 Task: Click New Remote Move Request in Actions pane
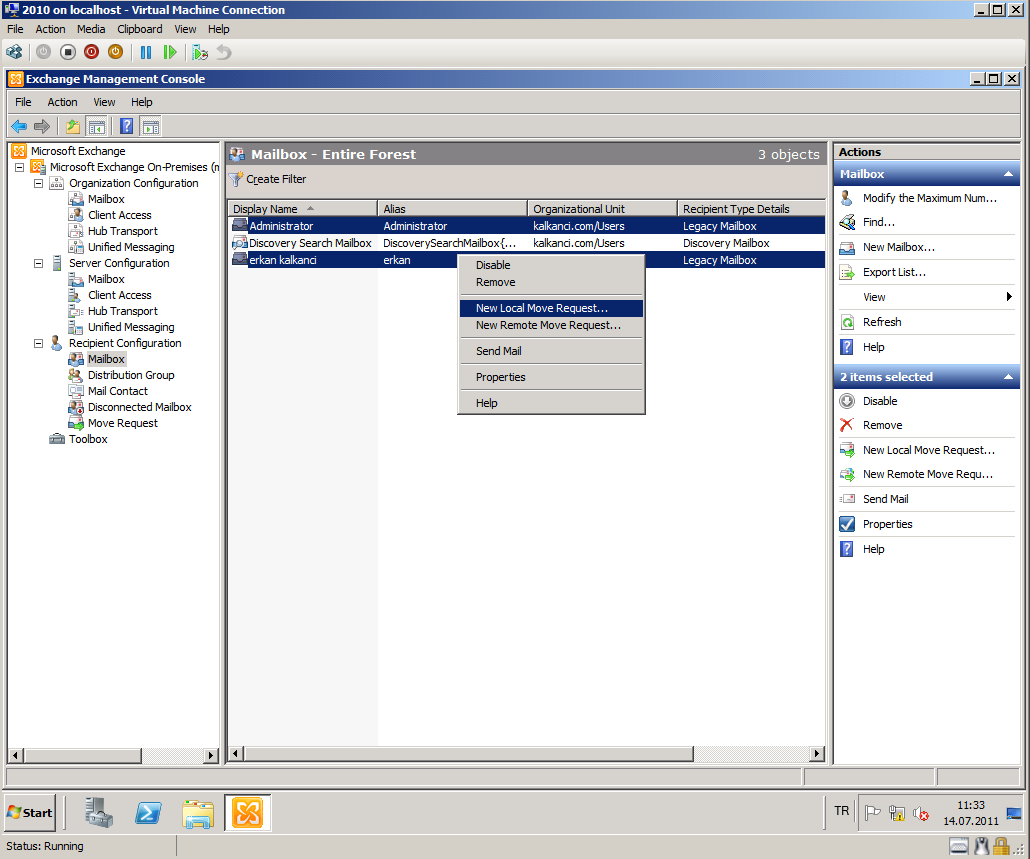[x=928, y=474]
